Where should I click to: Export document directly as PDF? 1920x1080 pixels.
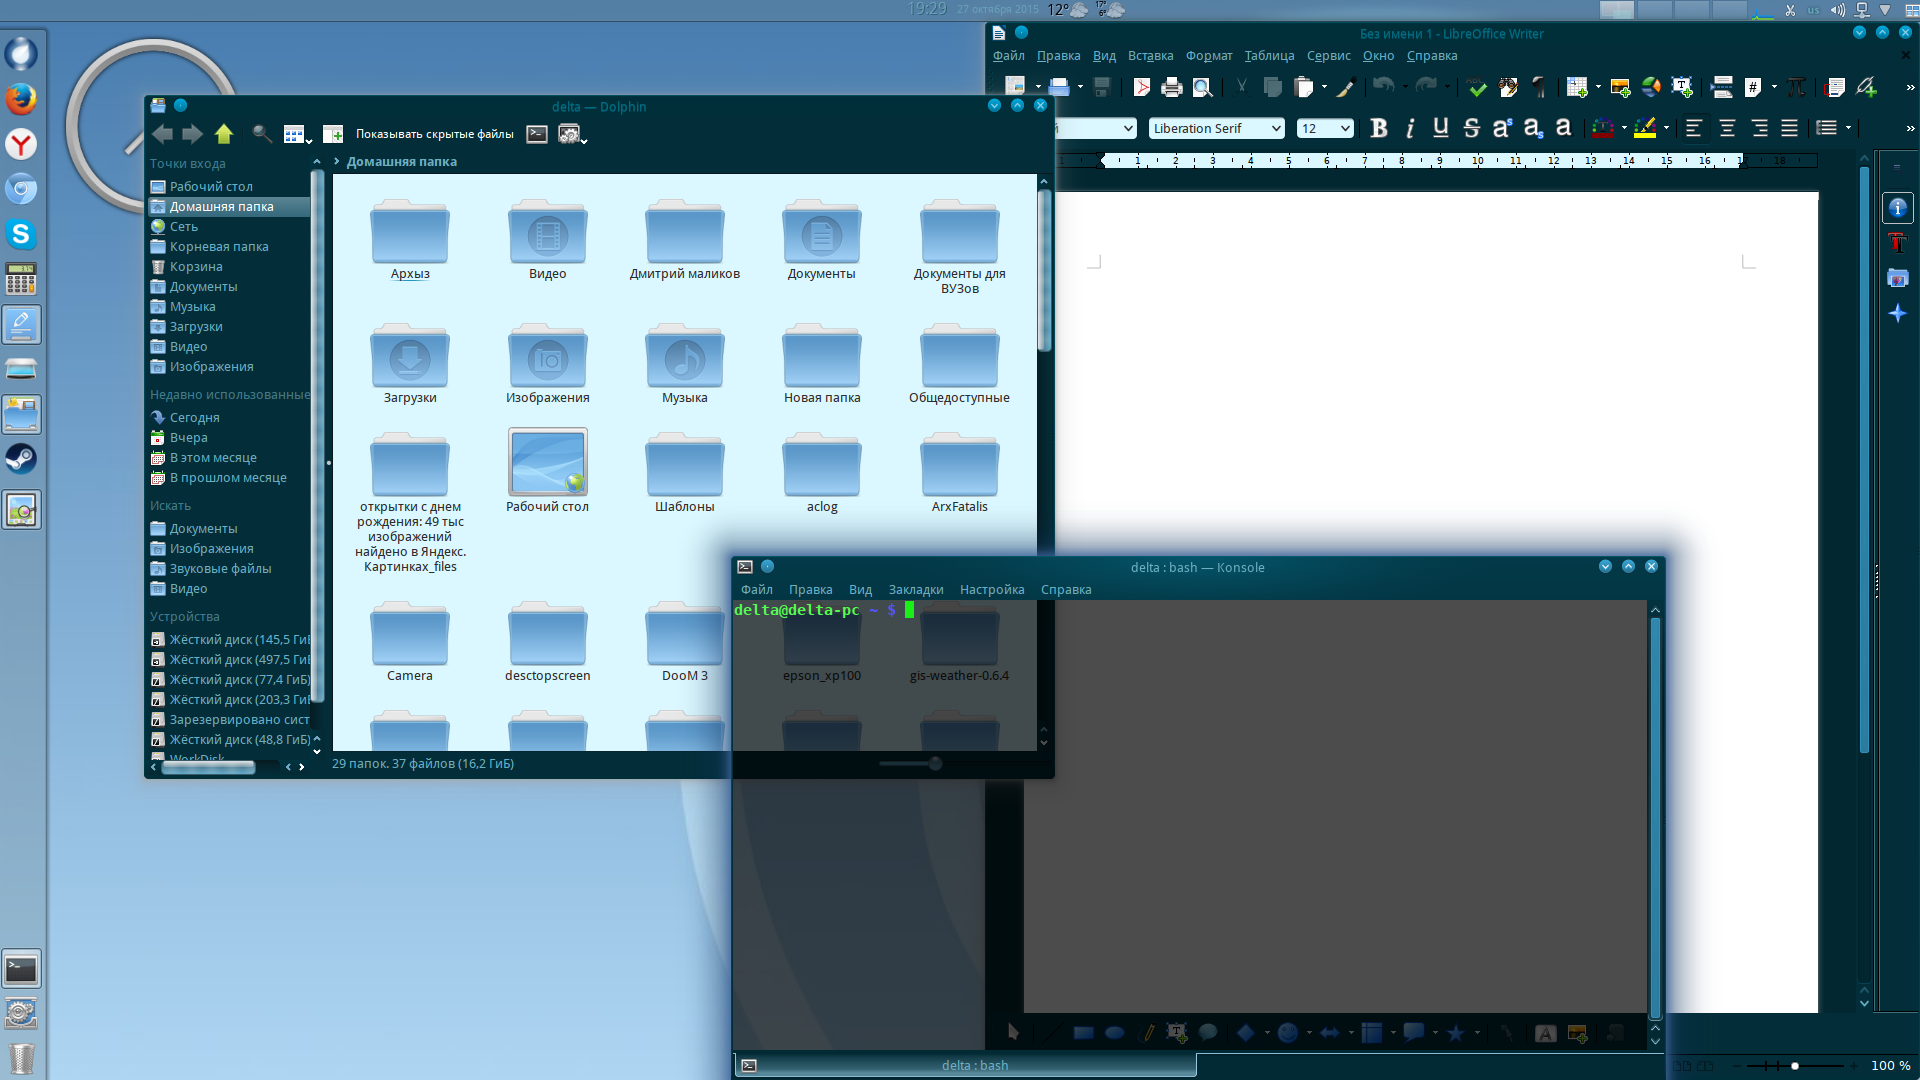click(1141, 88)
